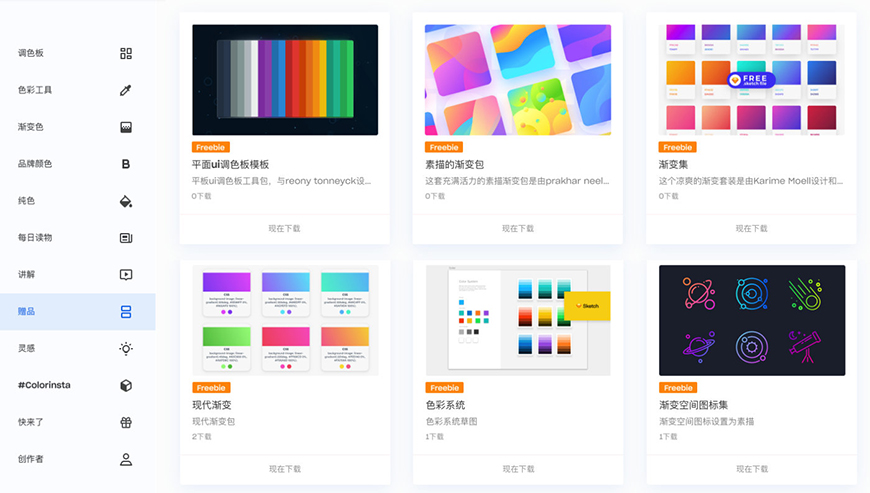Open 品牌颜色 via the B icon
The height and width of the screenshot is (493, 870).
[126, 164]
